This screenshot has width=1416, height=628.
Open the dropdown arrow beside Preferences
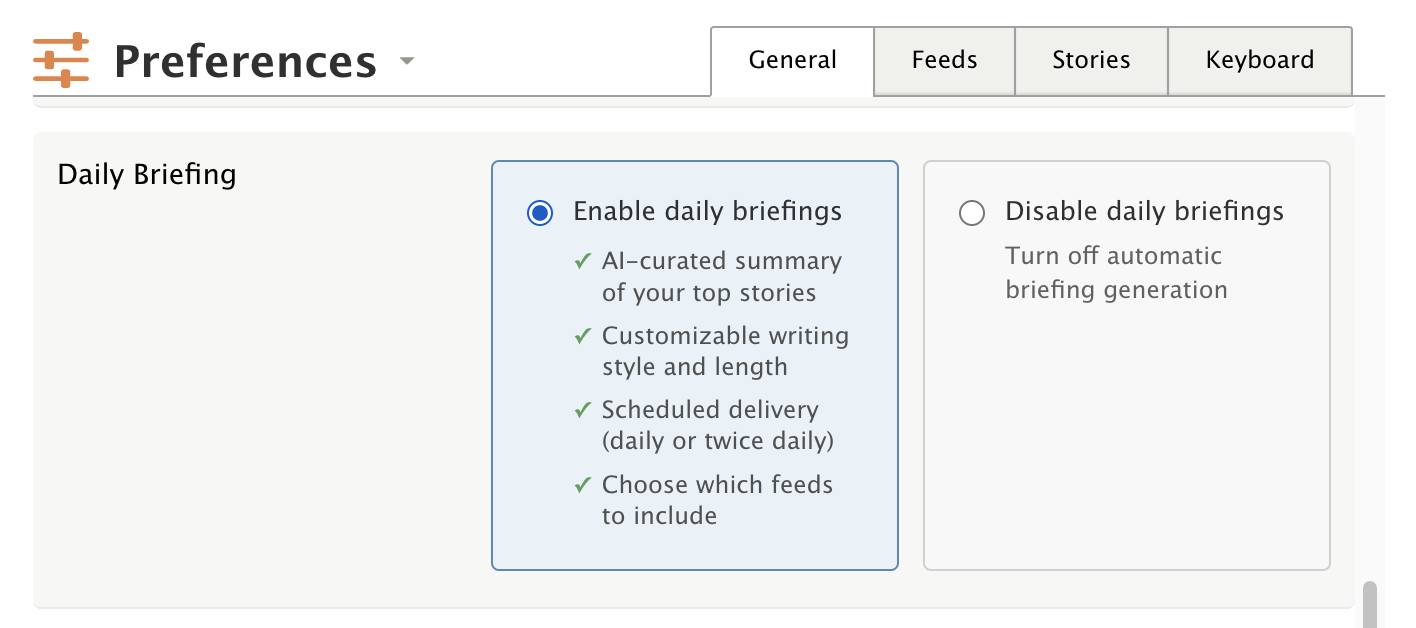click(406, 61)
